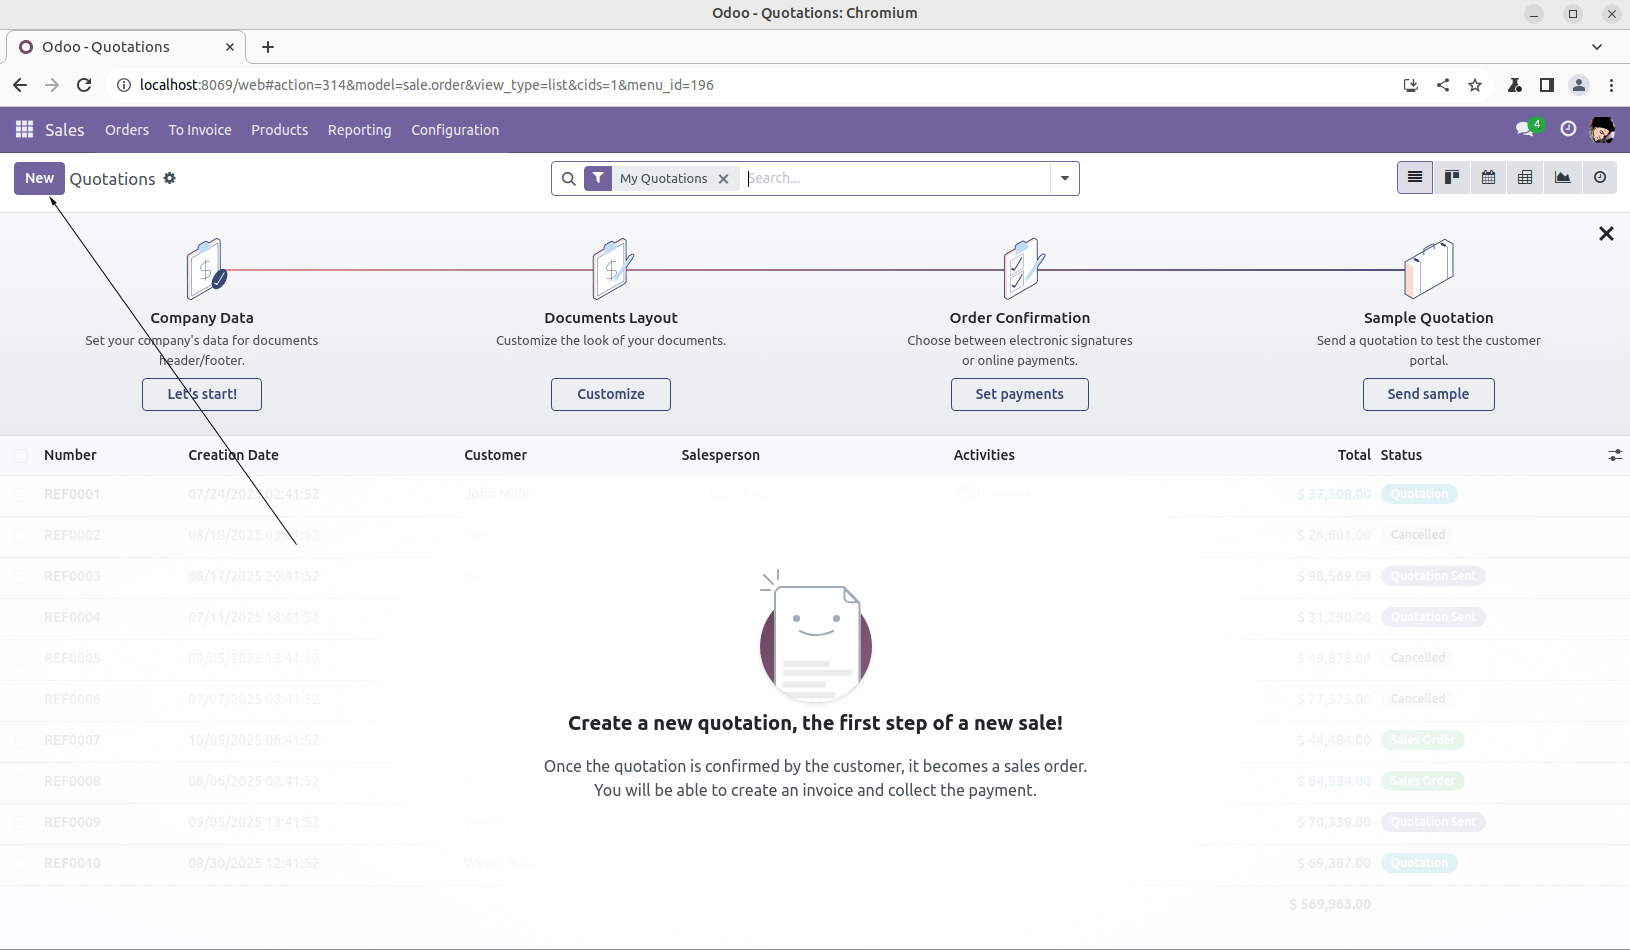Remove the My Quotations filter
This screenshot has width=1630, height=950.
point(724,179)
